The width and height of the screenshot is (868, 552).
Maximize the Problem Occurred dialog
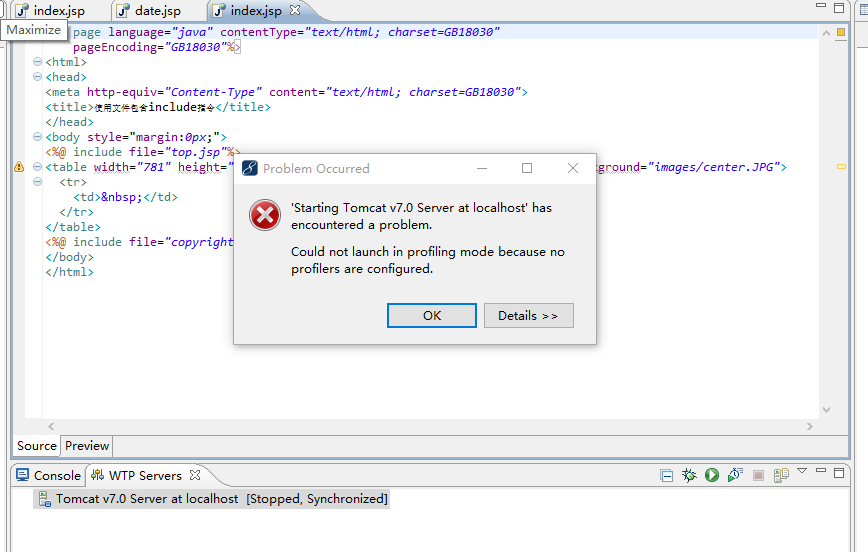point(527,168)
